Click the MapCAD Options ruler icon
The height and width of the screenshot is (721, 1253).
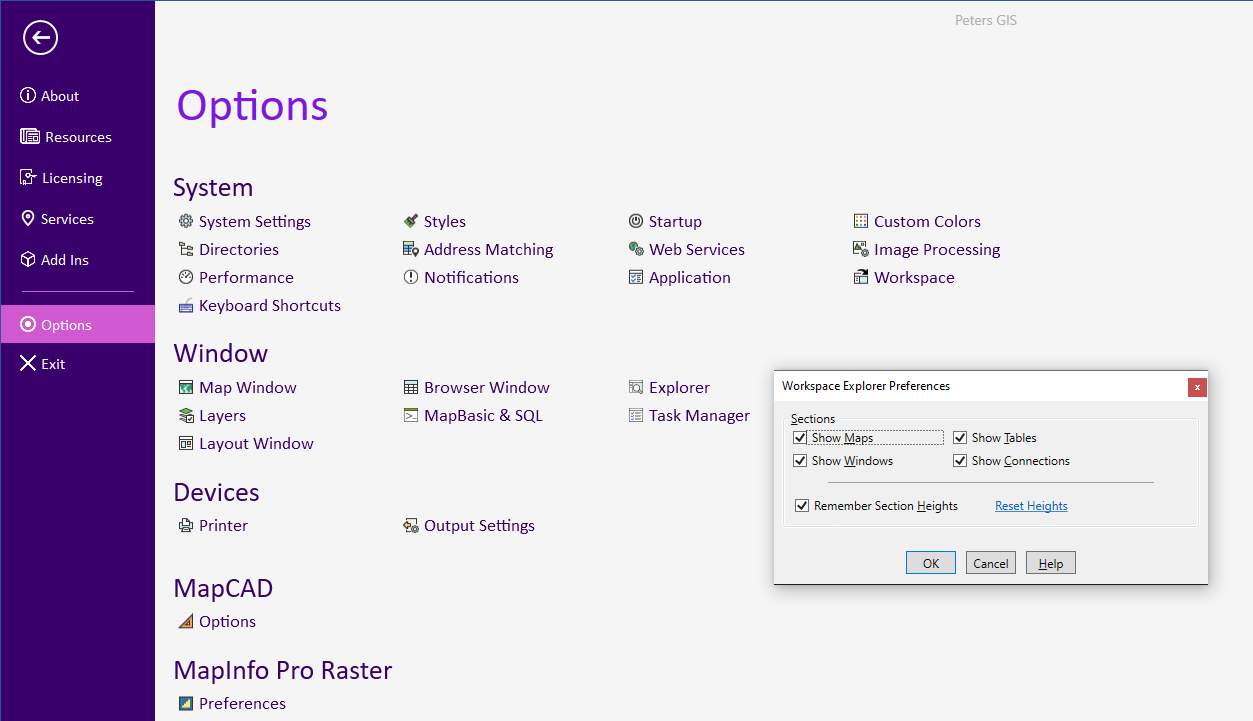coord(186,621)
